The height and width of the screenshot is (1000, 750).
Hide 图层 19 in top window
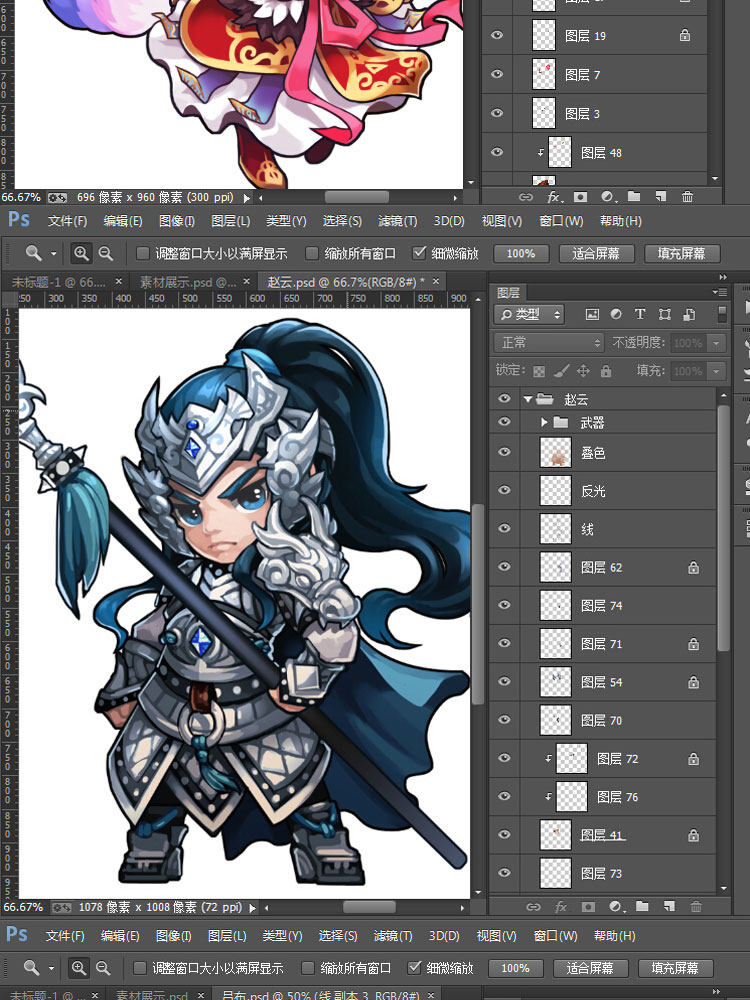497,35
